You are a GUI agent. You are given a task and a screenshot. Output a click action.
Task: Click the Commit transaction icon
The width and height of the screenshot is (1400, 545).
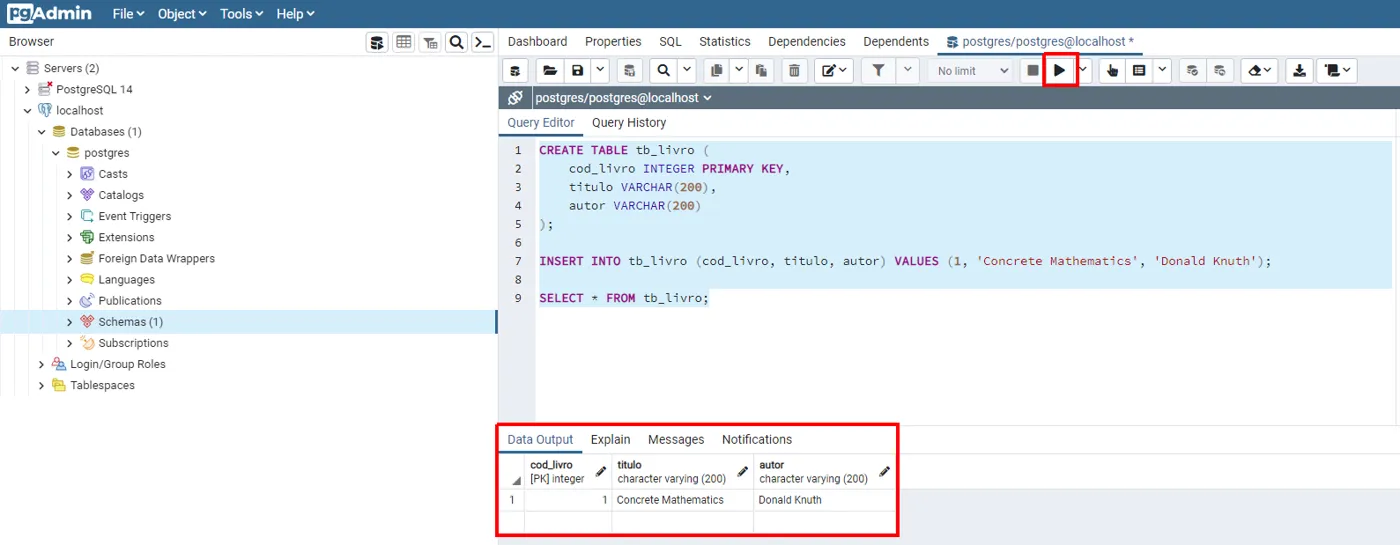click(1192, 71)
